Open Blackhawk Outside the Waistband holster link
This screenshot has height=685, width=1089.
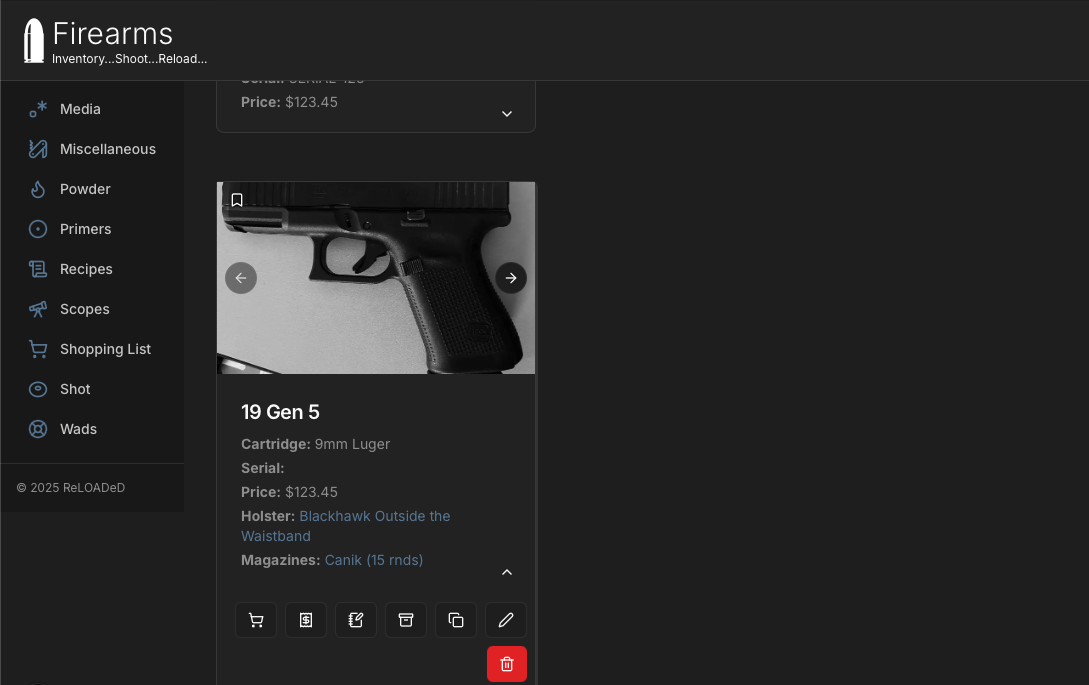(x=345, y=526)
